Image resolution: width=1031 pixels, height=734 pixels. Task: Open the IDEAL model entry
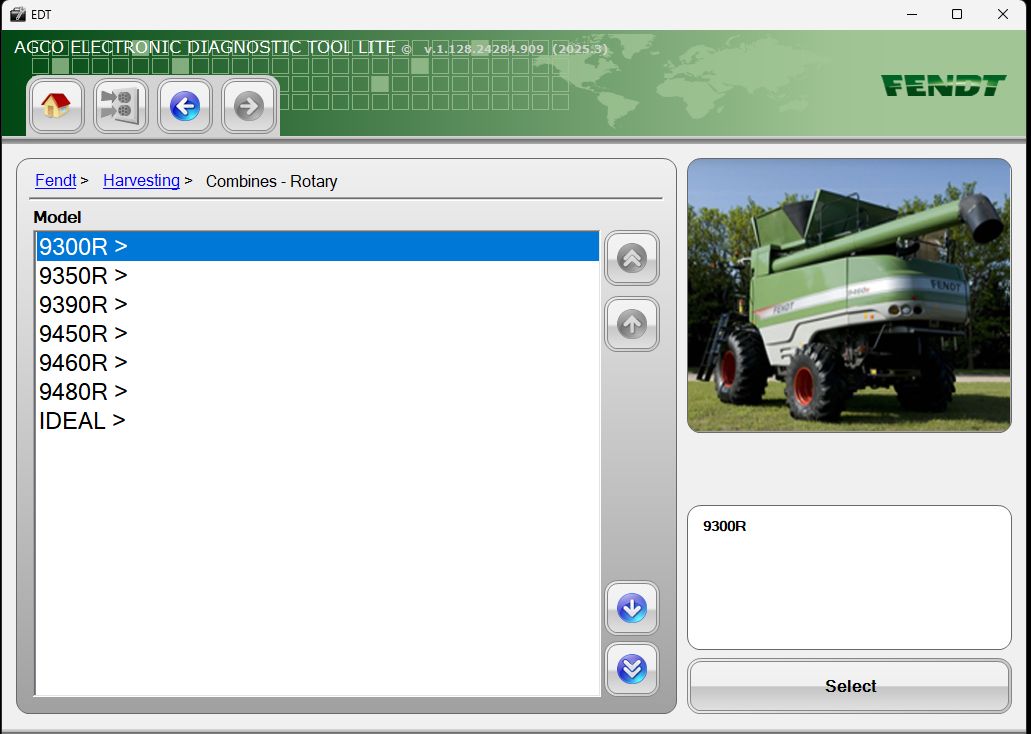[318, 420]
